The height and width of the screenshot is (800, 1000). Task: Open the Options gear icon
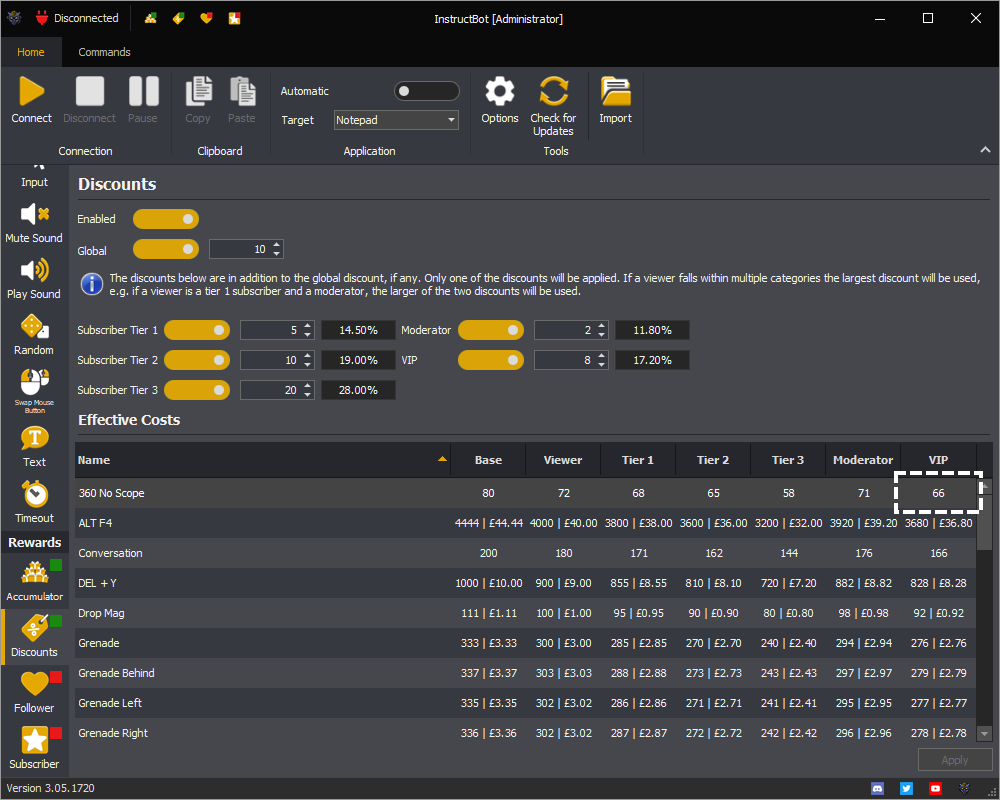coord(500,91)
